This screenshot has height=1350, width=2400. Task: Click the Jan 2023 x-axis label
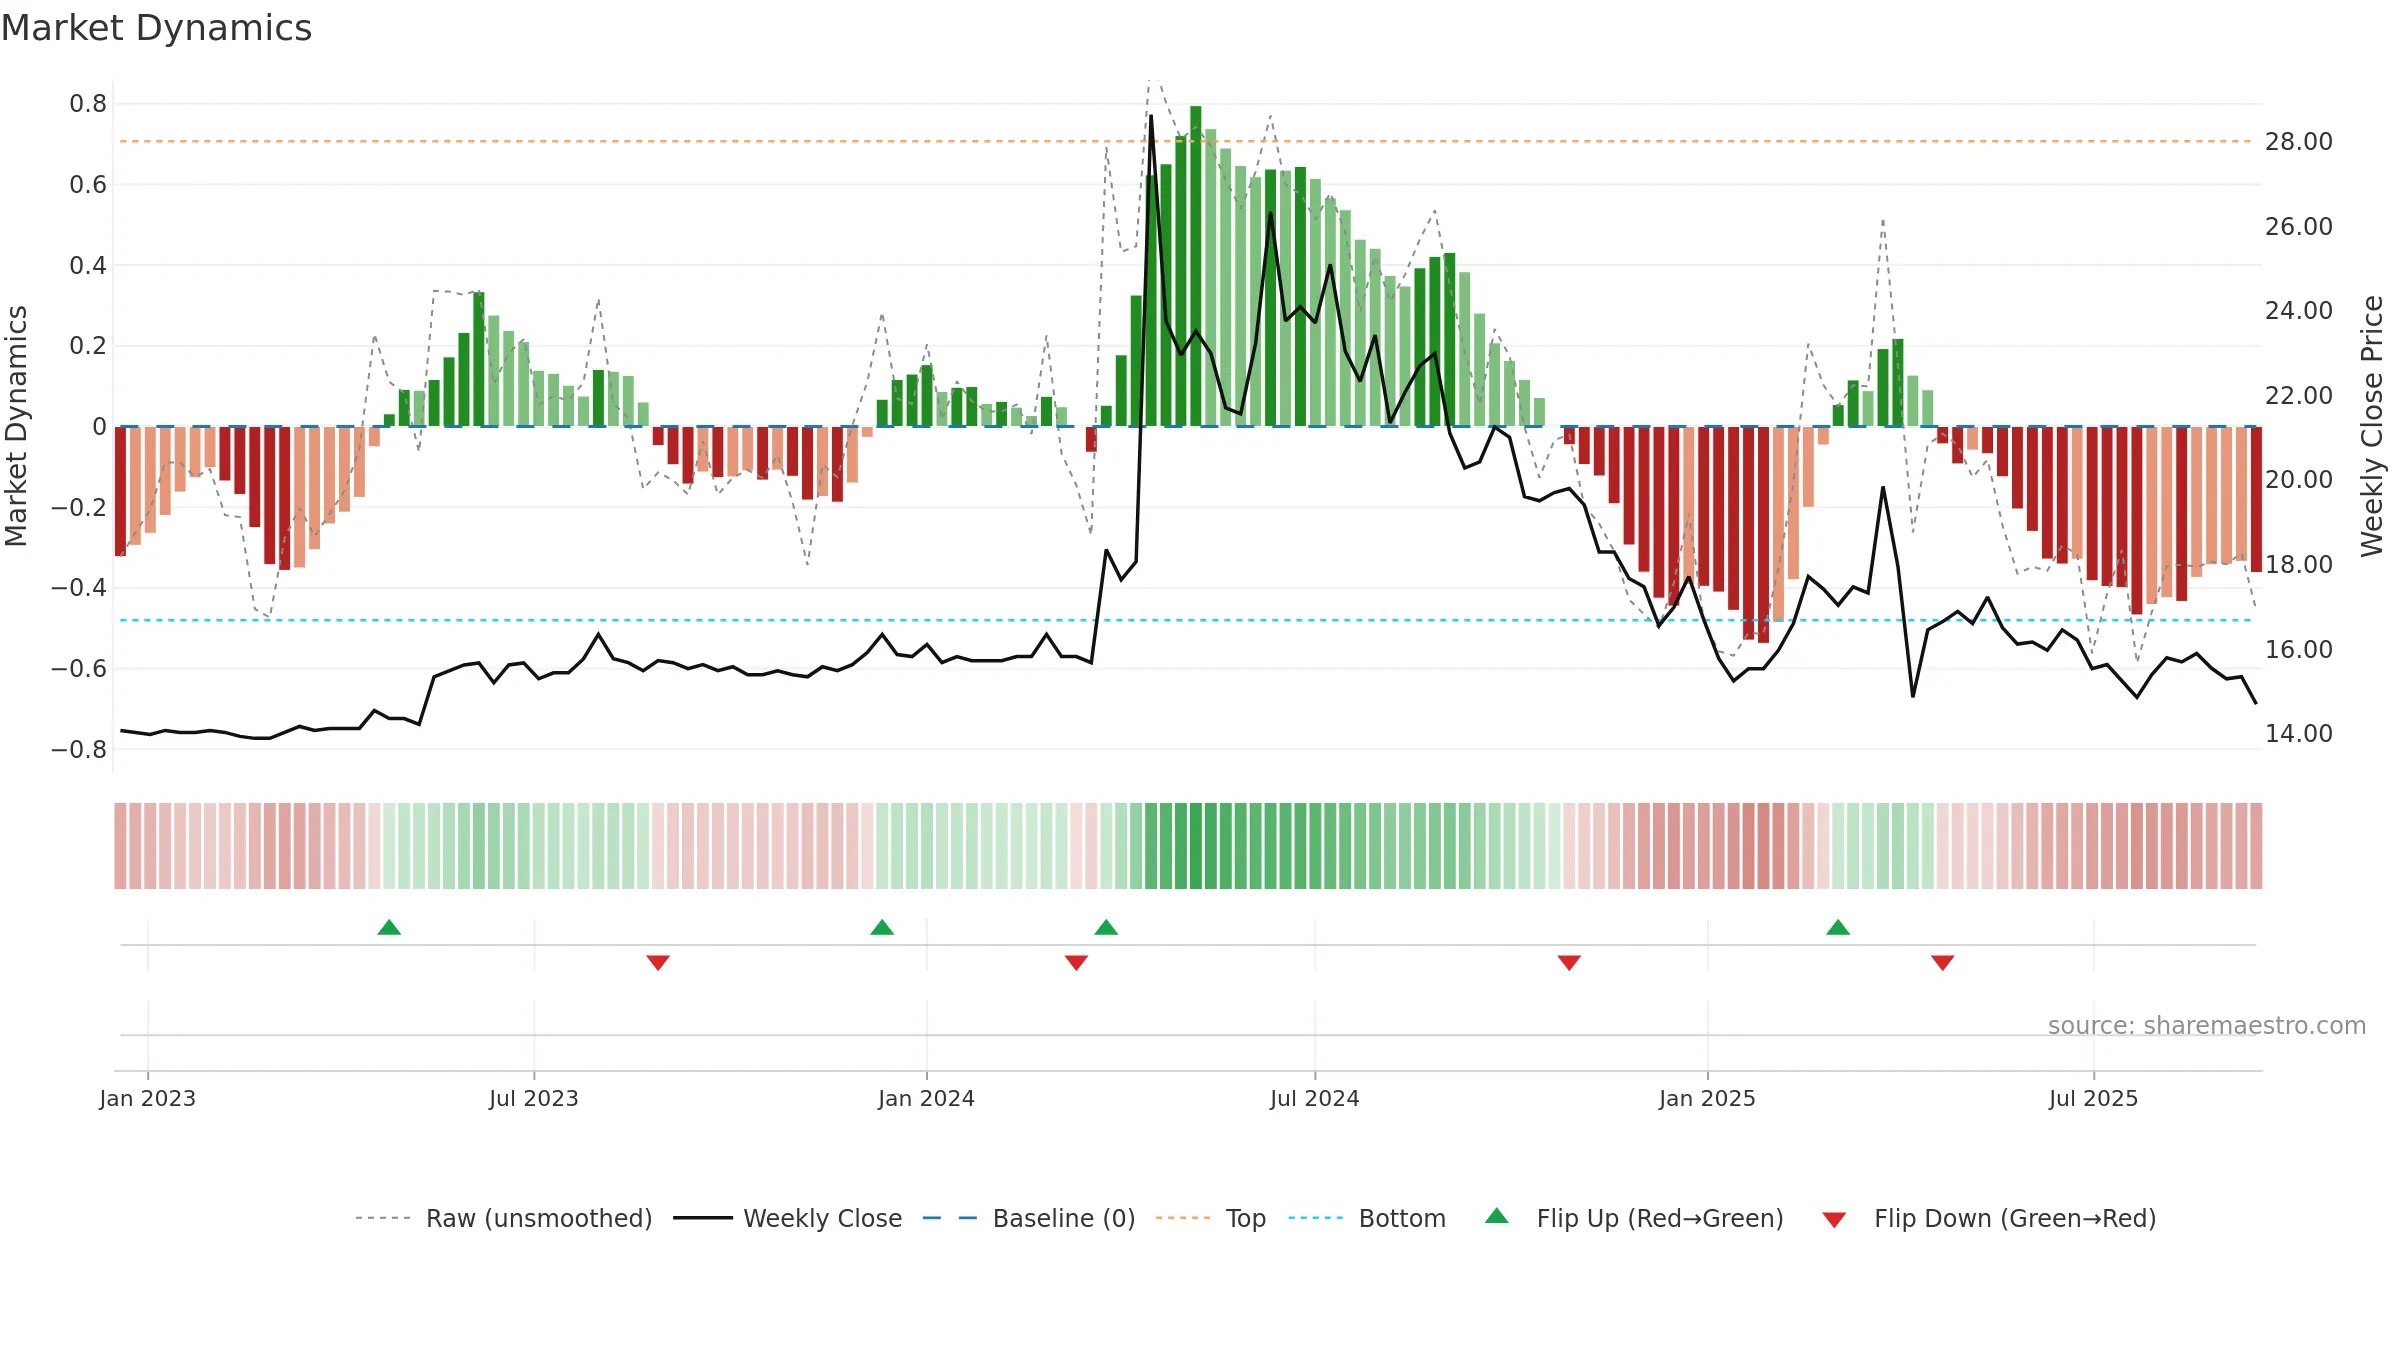click(148, 1098)
